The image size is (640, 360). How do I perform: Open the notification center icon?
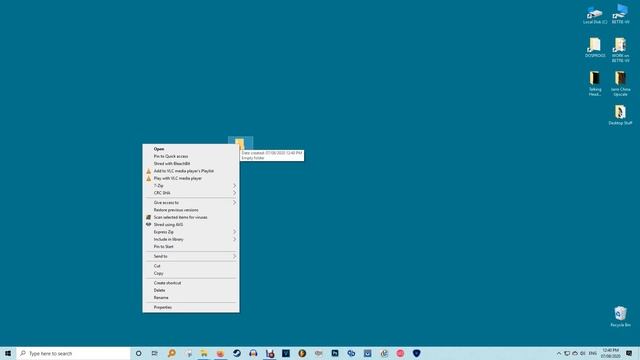pyautogui.click(x=629, y=353)
